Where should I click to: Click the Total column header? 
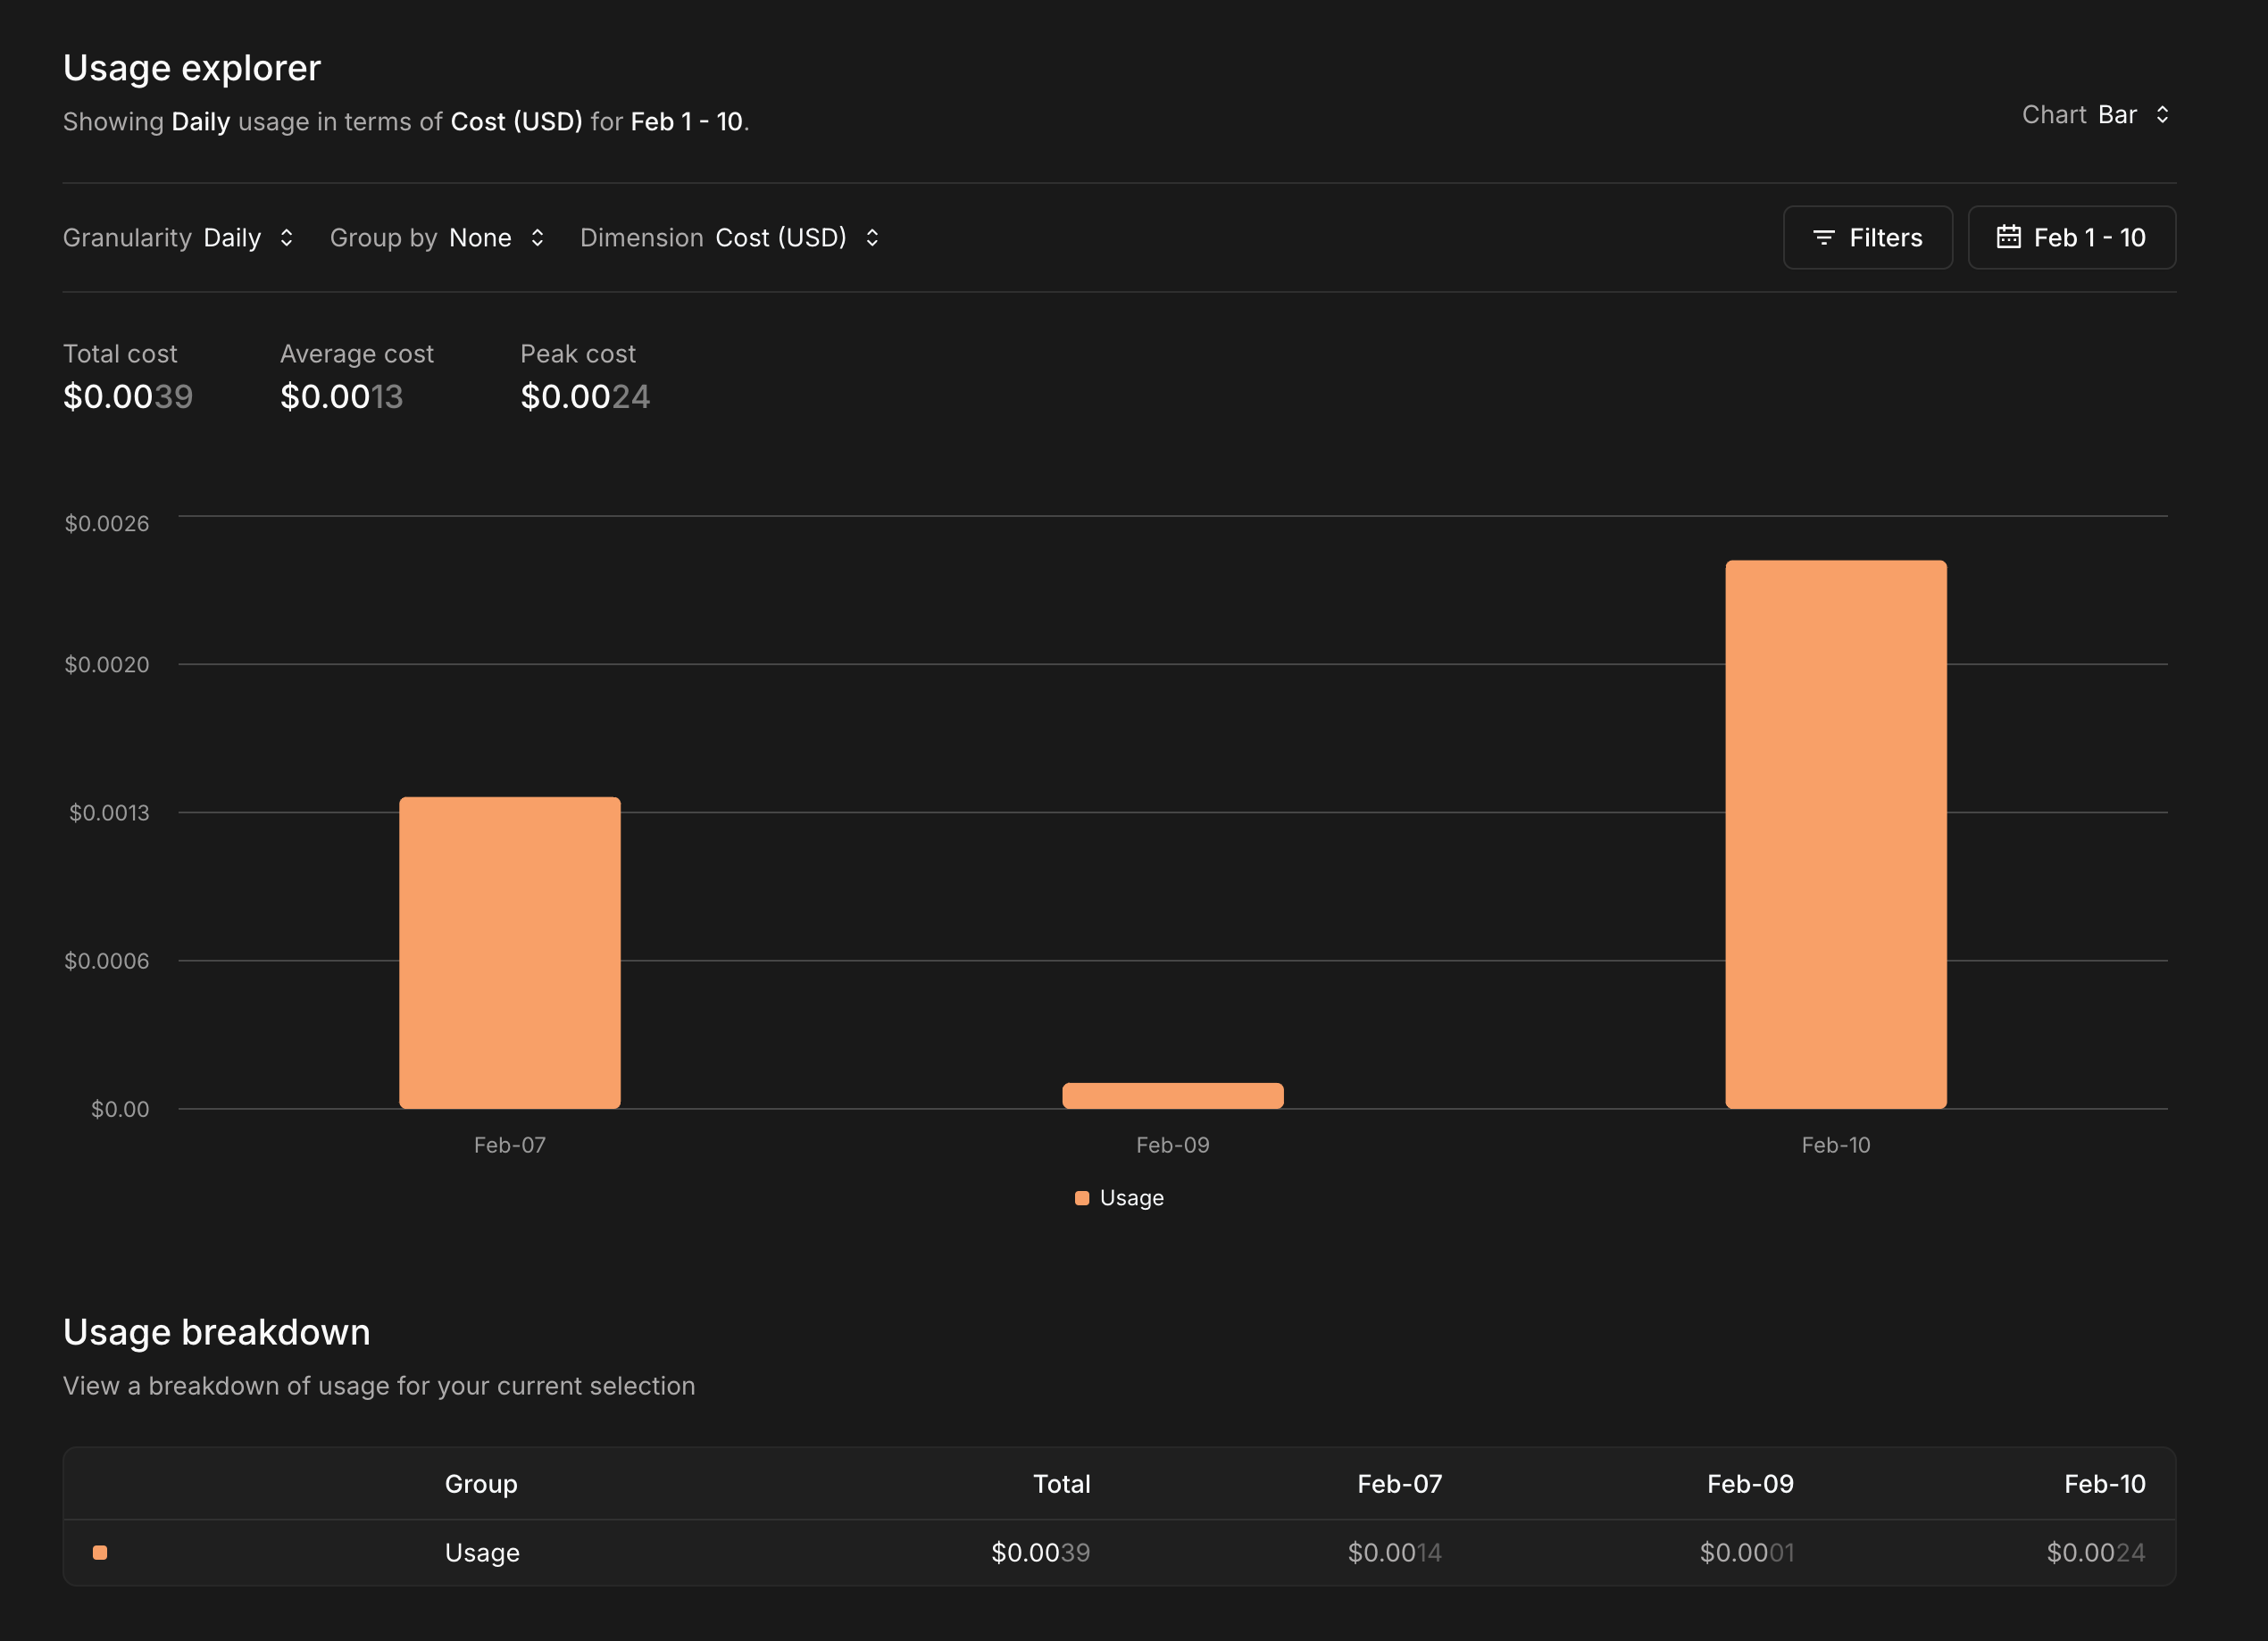pos(1061,1484)
